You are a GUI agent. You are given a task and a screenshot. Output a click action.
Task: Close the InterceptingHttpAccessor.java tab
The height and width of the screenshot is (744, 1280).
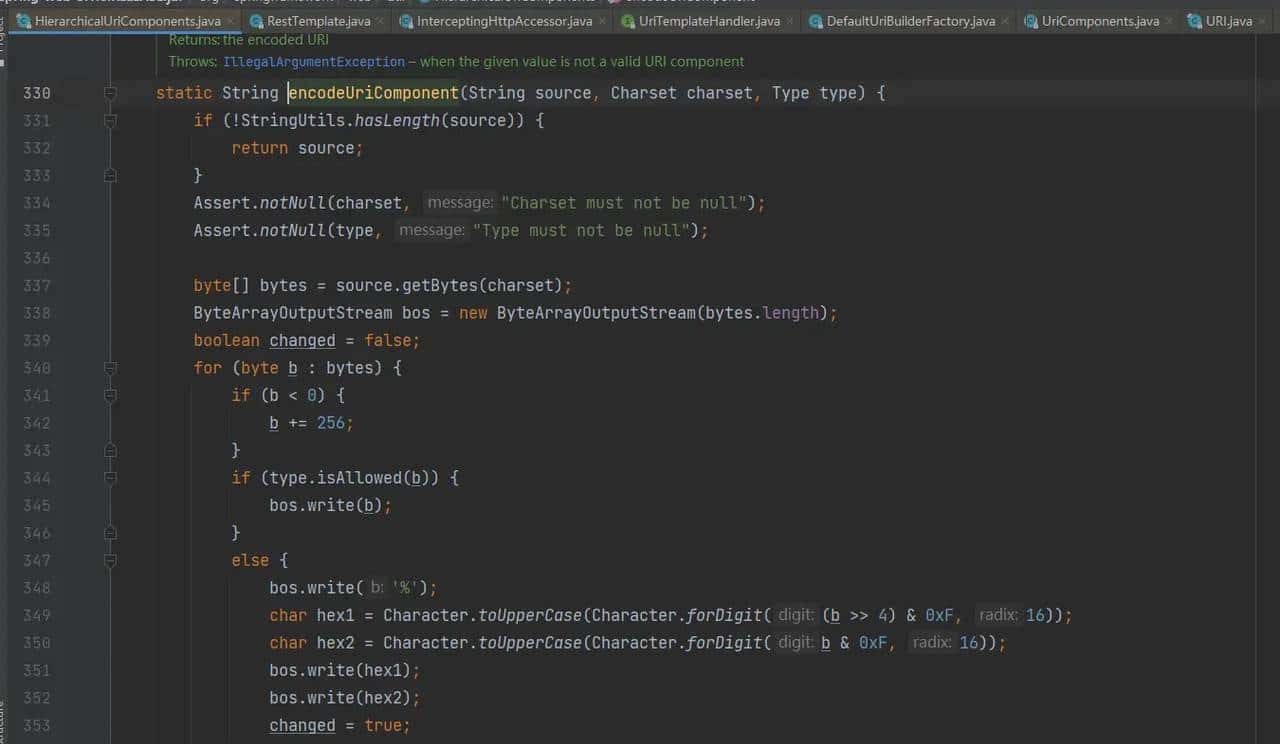pos(602,20)
